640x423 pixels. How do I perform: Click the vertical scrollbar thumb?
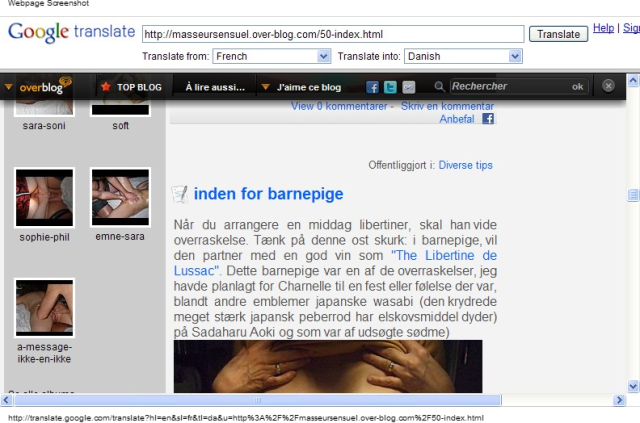point(633,195)
